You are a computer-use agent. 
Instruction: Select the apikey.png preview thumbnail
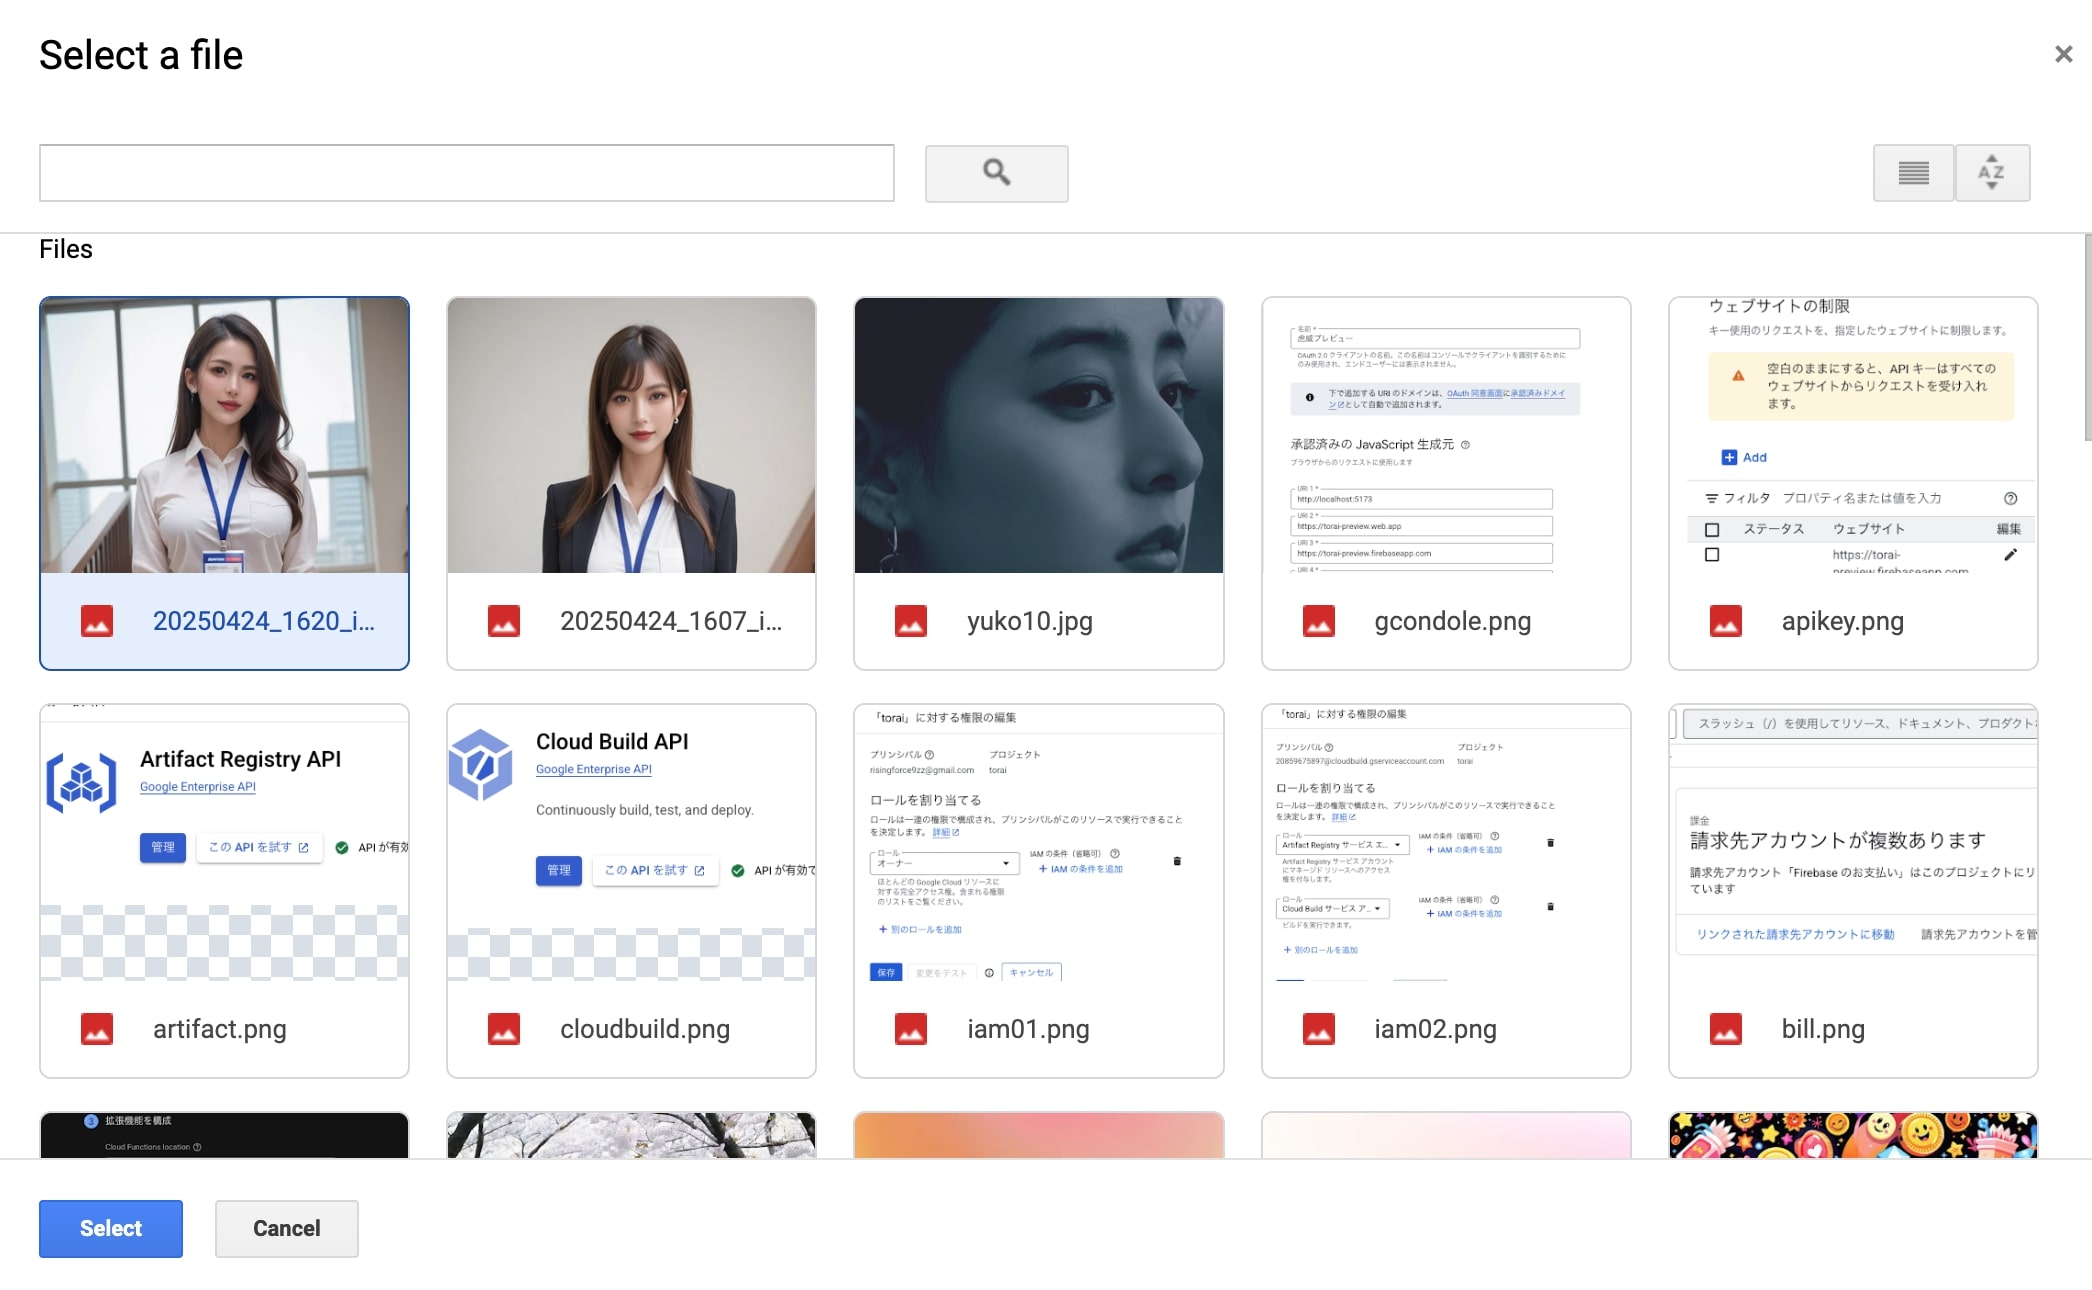[1853, 435]
